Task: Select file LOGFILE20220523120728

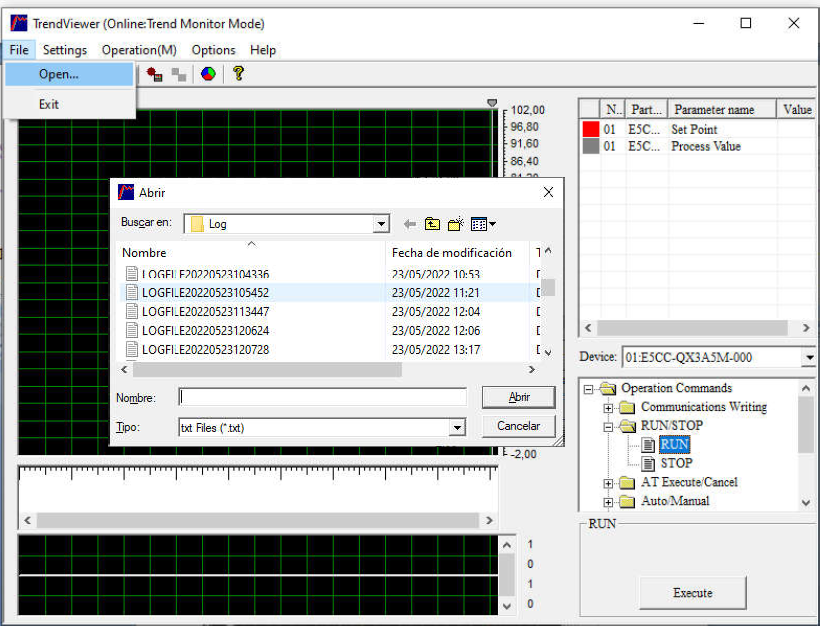Action: point(205,350)
